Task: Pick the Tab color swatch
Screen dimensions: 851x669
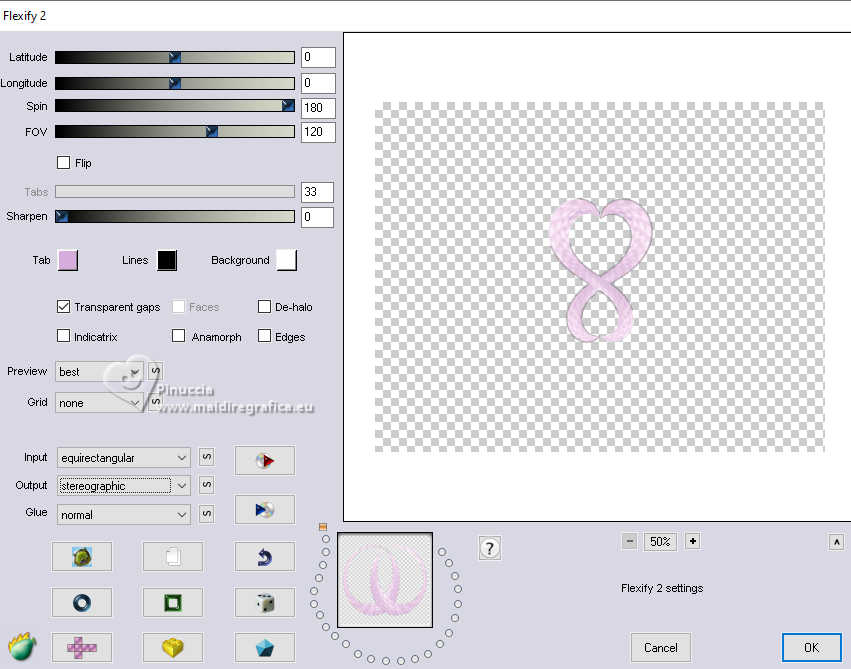Action: point(68,260)
